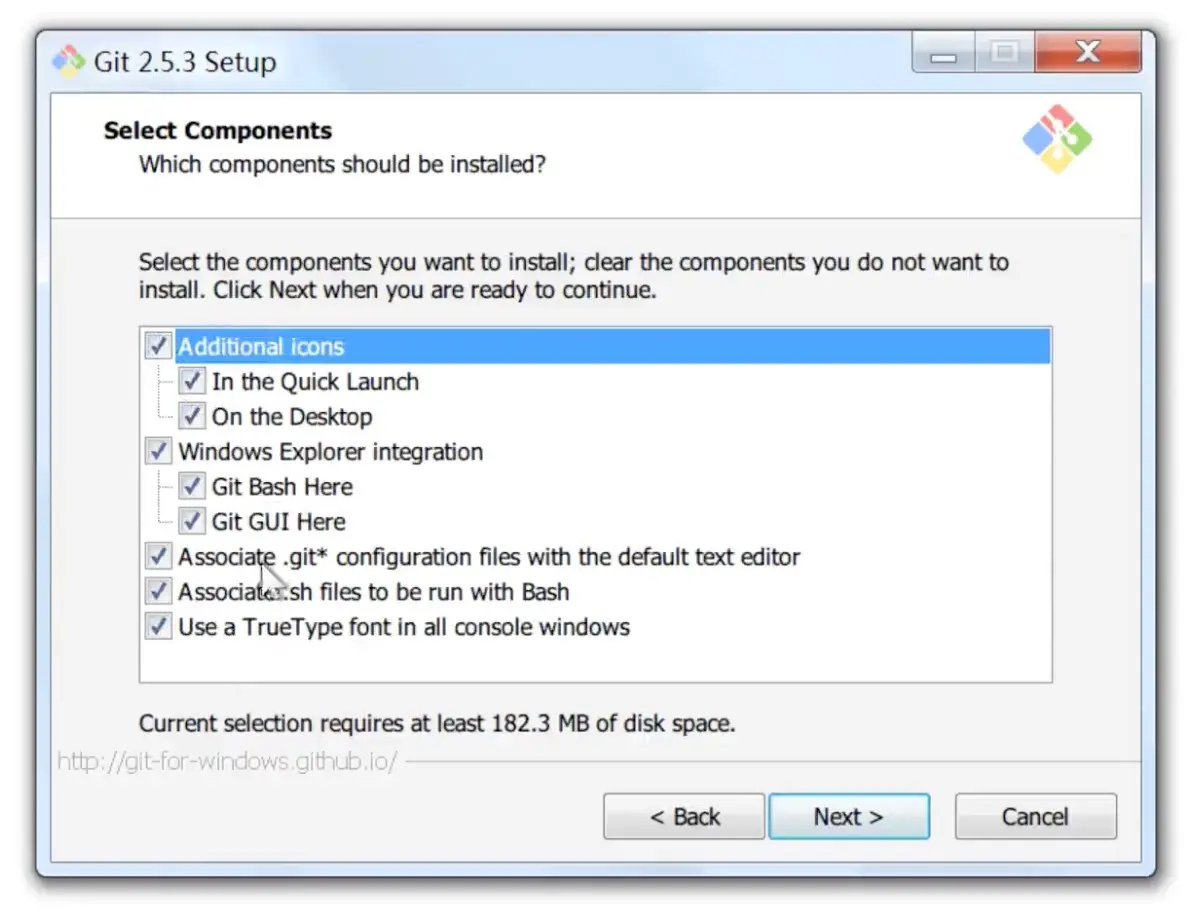The height and width of the screenshot is (916, 1196).
Task: Go back with the Back button
Action: [x=684, y=817]
